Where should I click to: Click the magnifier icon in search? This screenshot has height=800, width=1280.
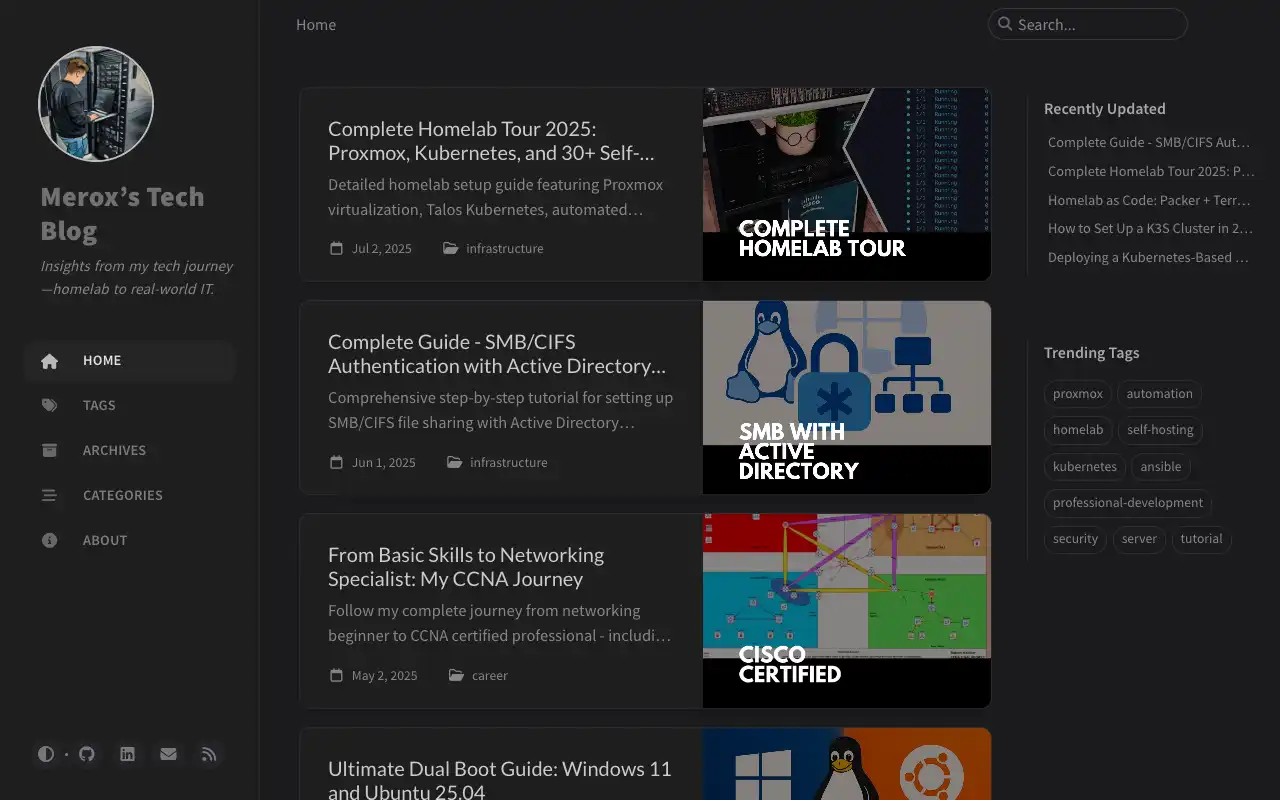pos(1005,24)
